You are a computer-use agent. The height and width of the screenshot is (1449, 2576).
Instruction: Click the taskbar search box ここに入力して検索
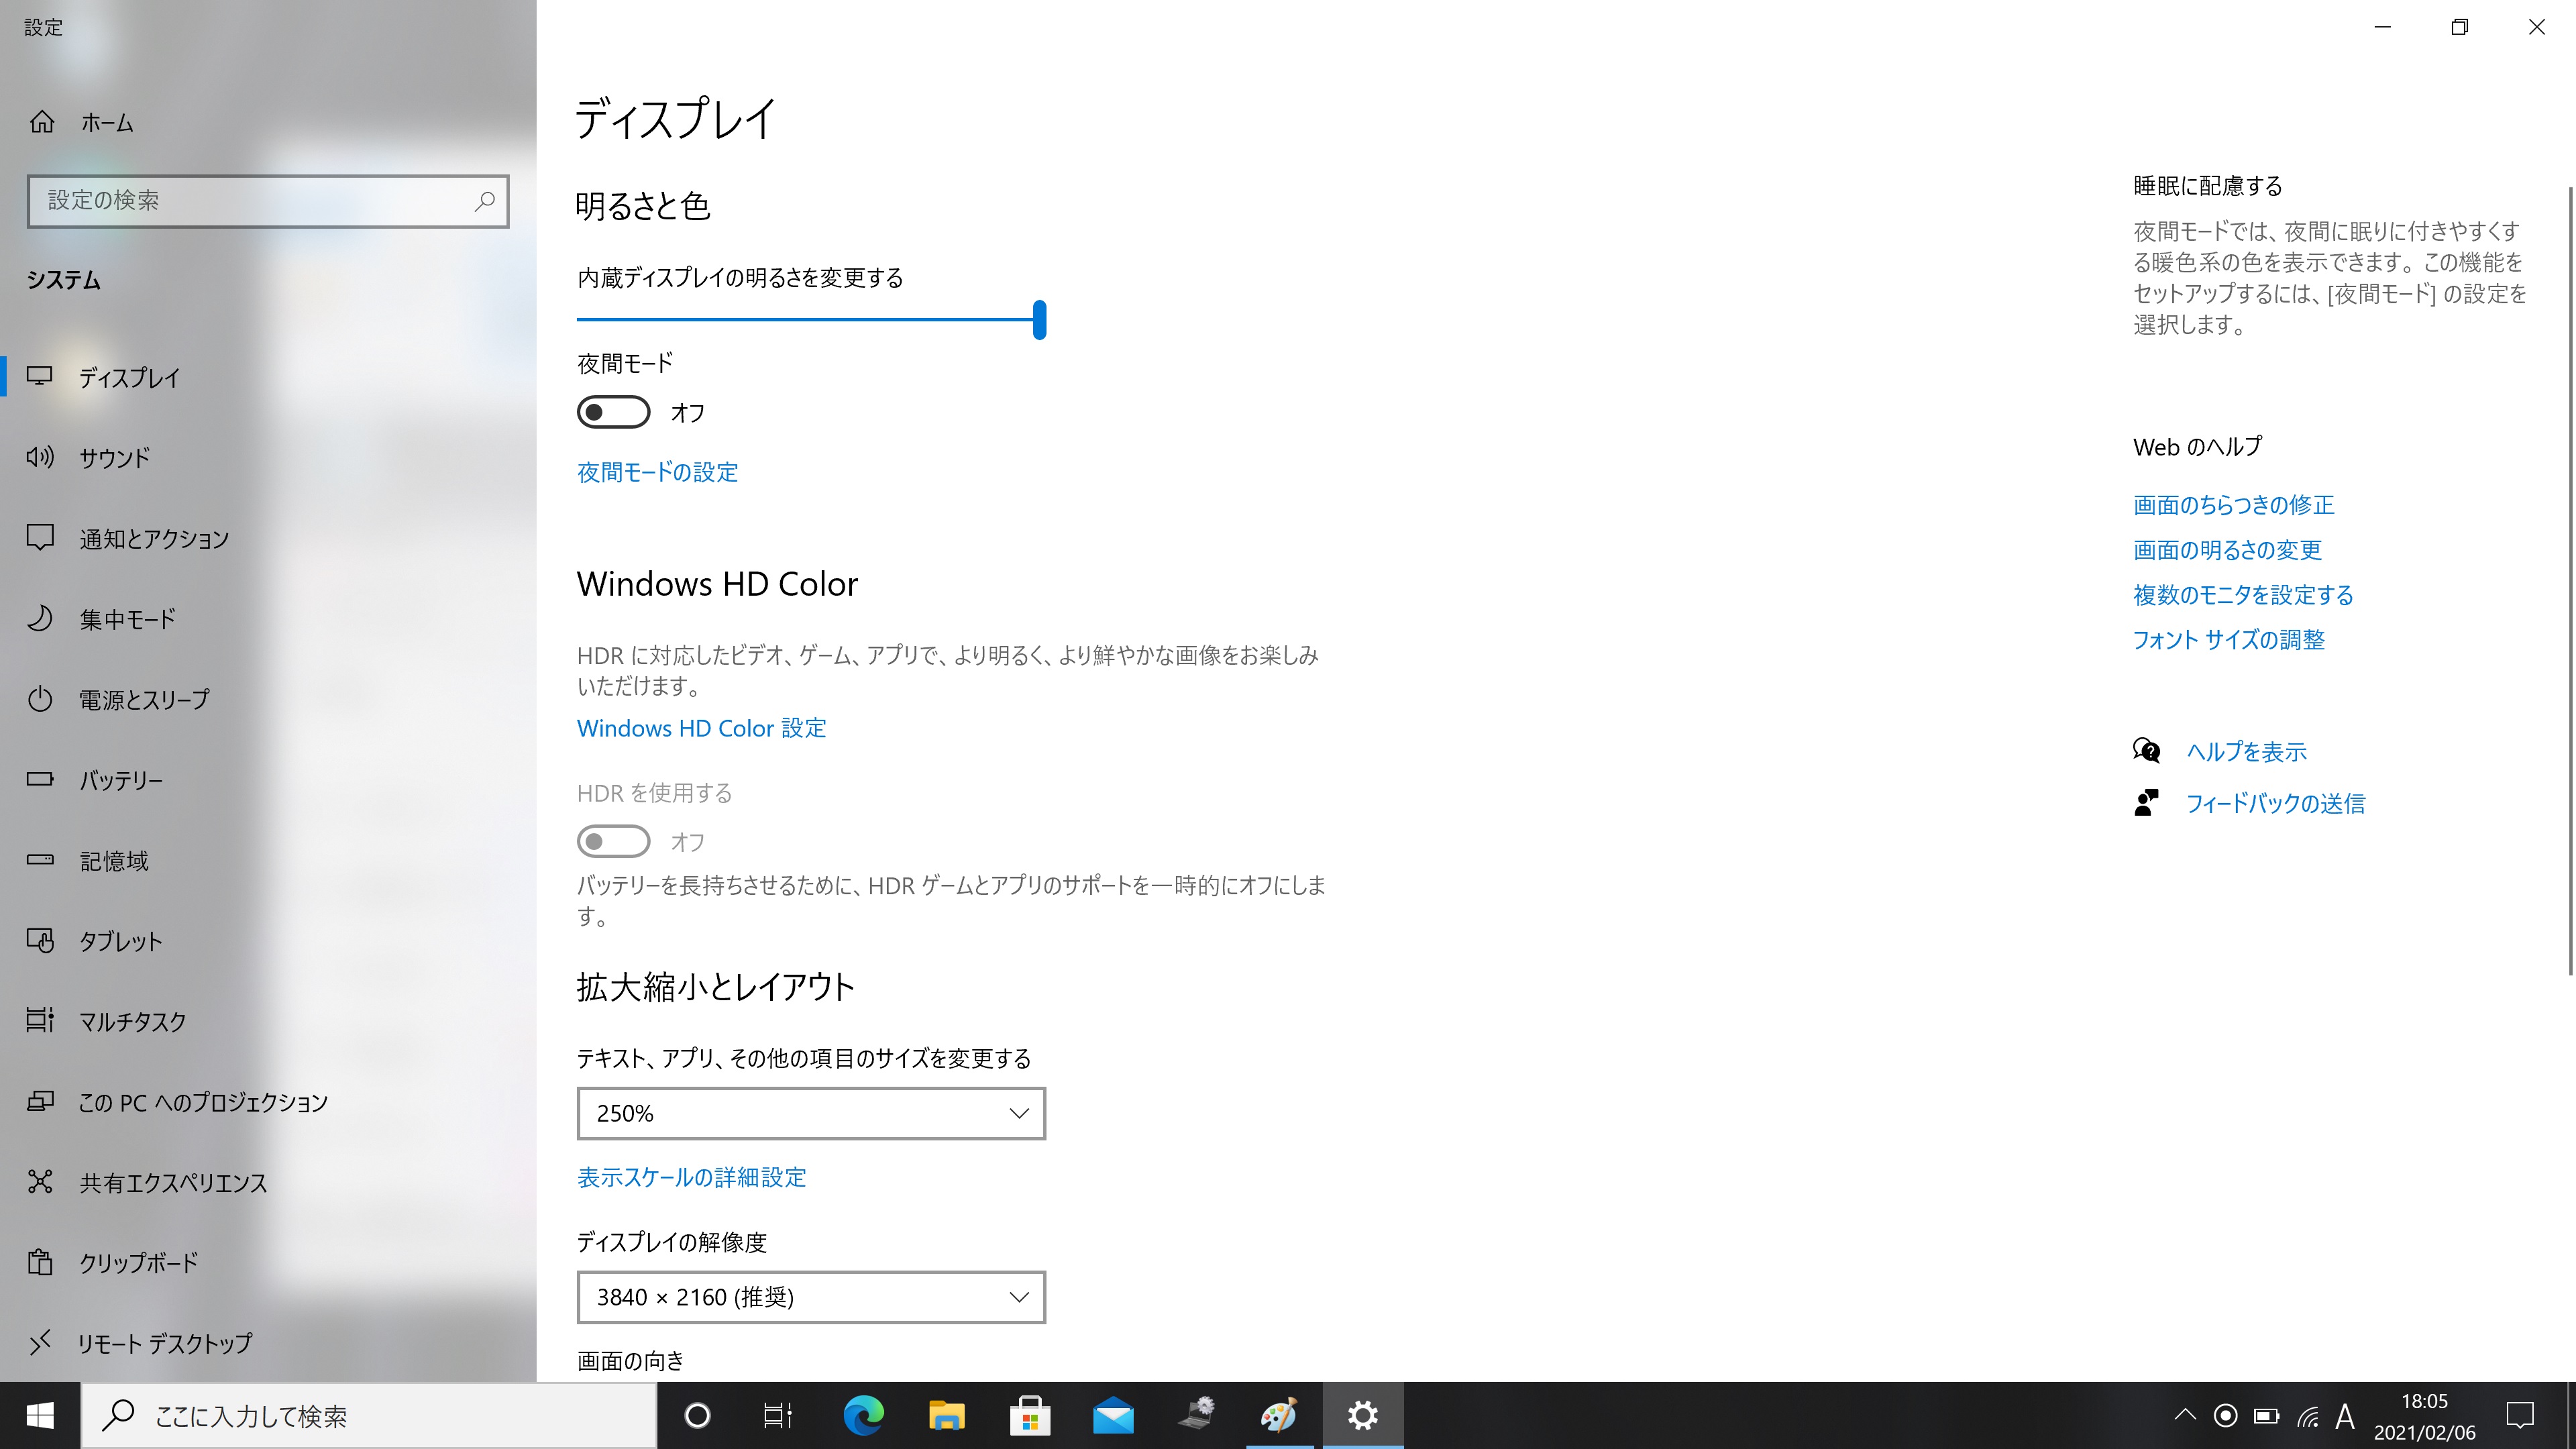tap(368, 1415)
